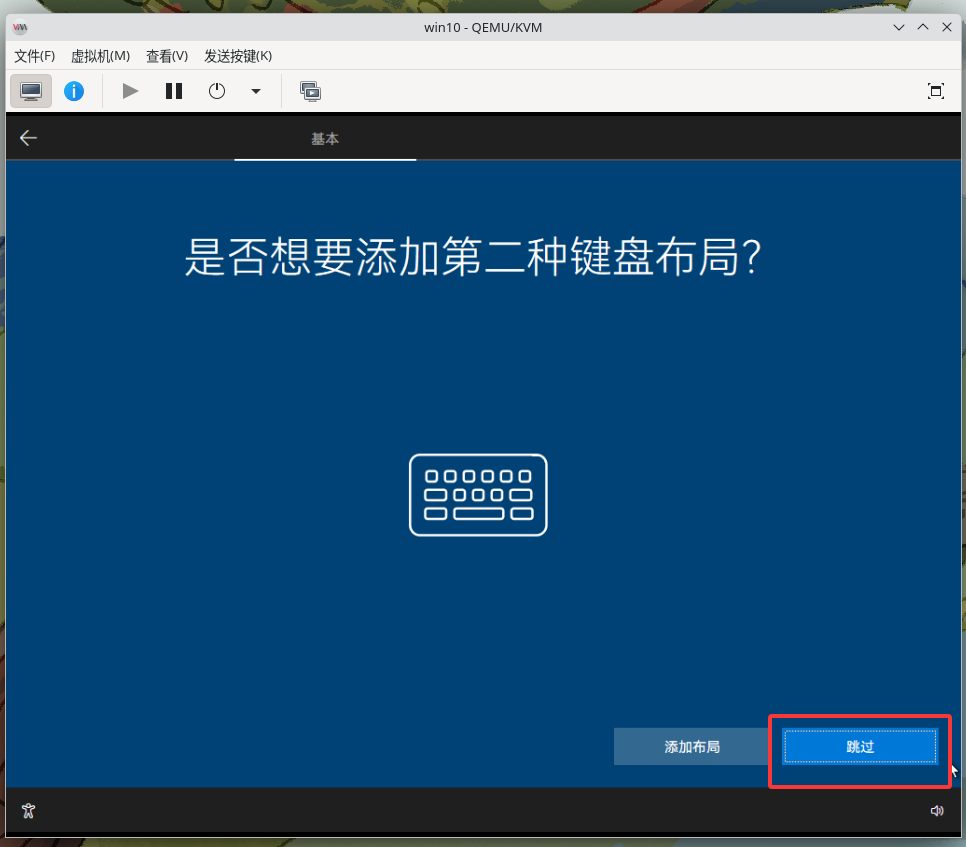This screenshot has height=847, width=966.
Task: Go back using the setup back arrow
Action: coord(28,138)
